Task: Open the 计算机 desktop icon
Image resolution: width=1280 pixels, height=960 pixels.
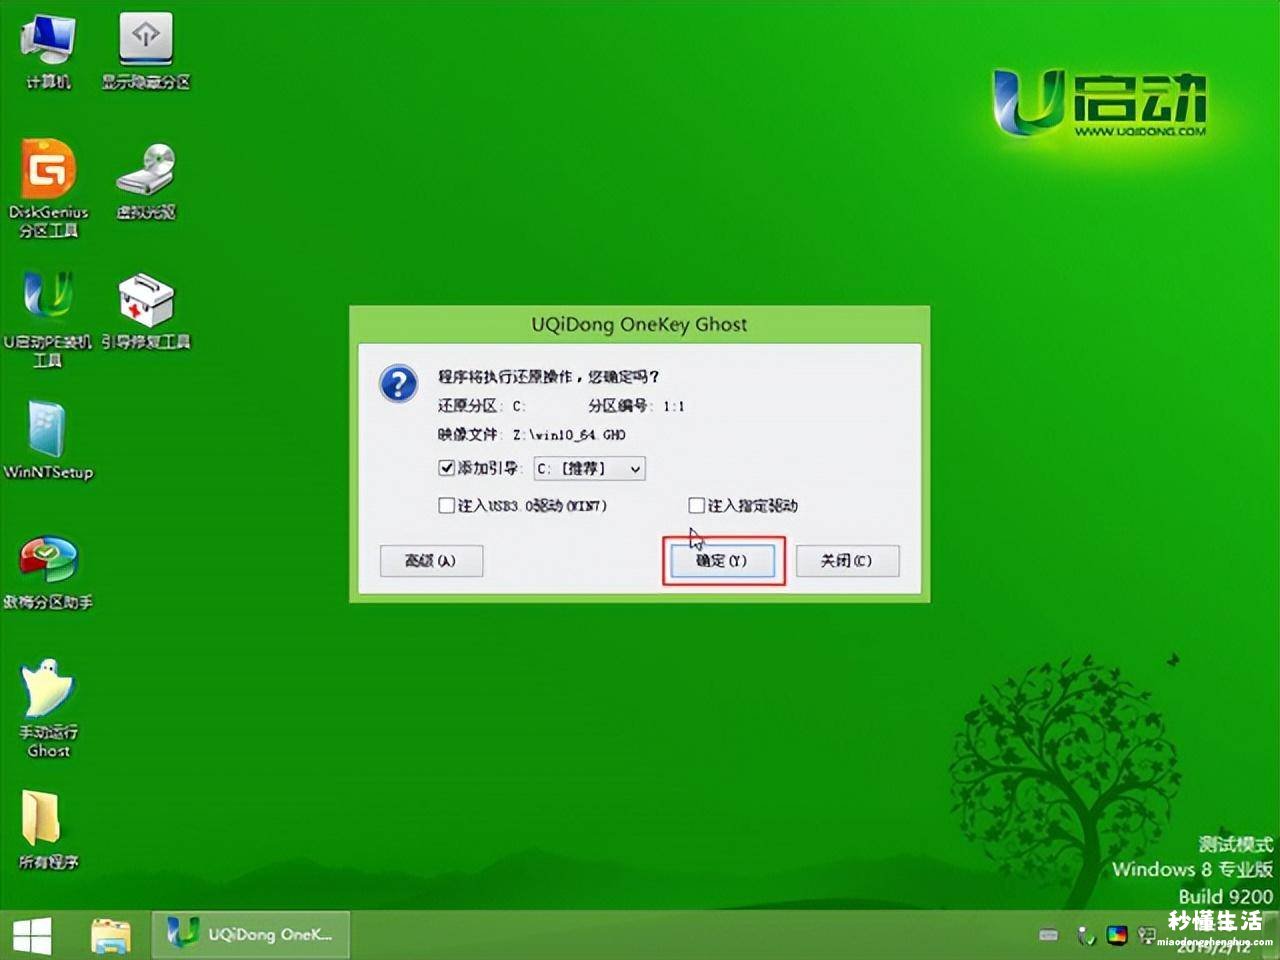Action: click(48, 52)
